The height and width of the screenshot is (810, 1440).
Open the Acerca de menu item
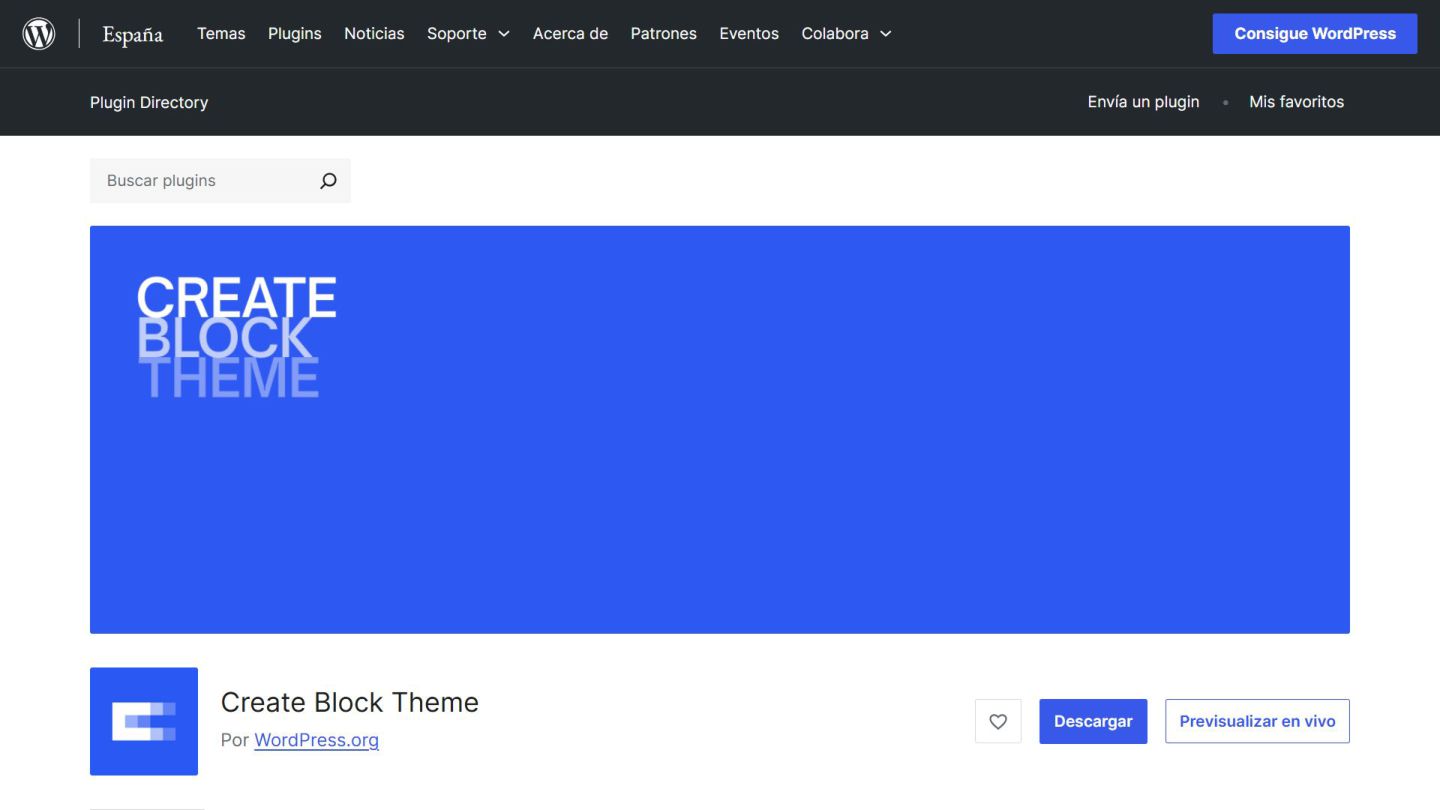point(570,33)
